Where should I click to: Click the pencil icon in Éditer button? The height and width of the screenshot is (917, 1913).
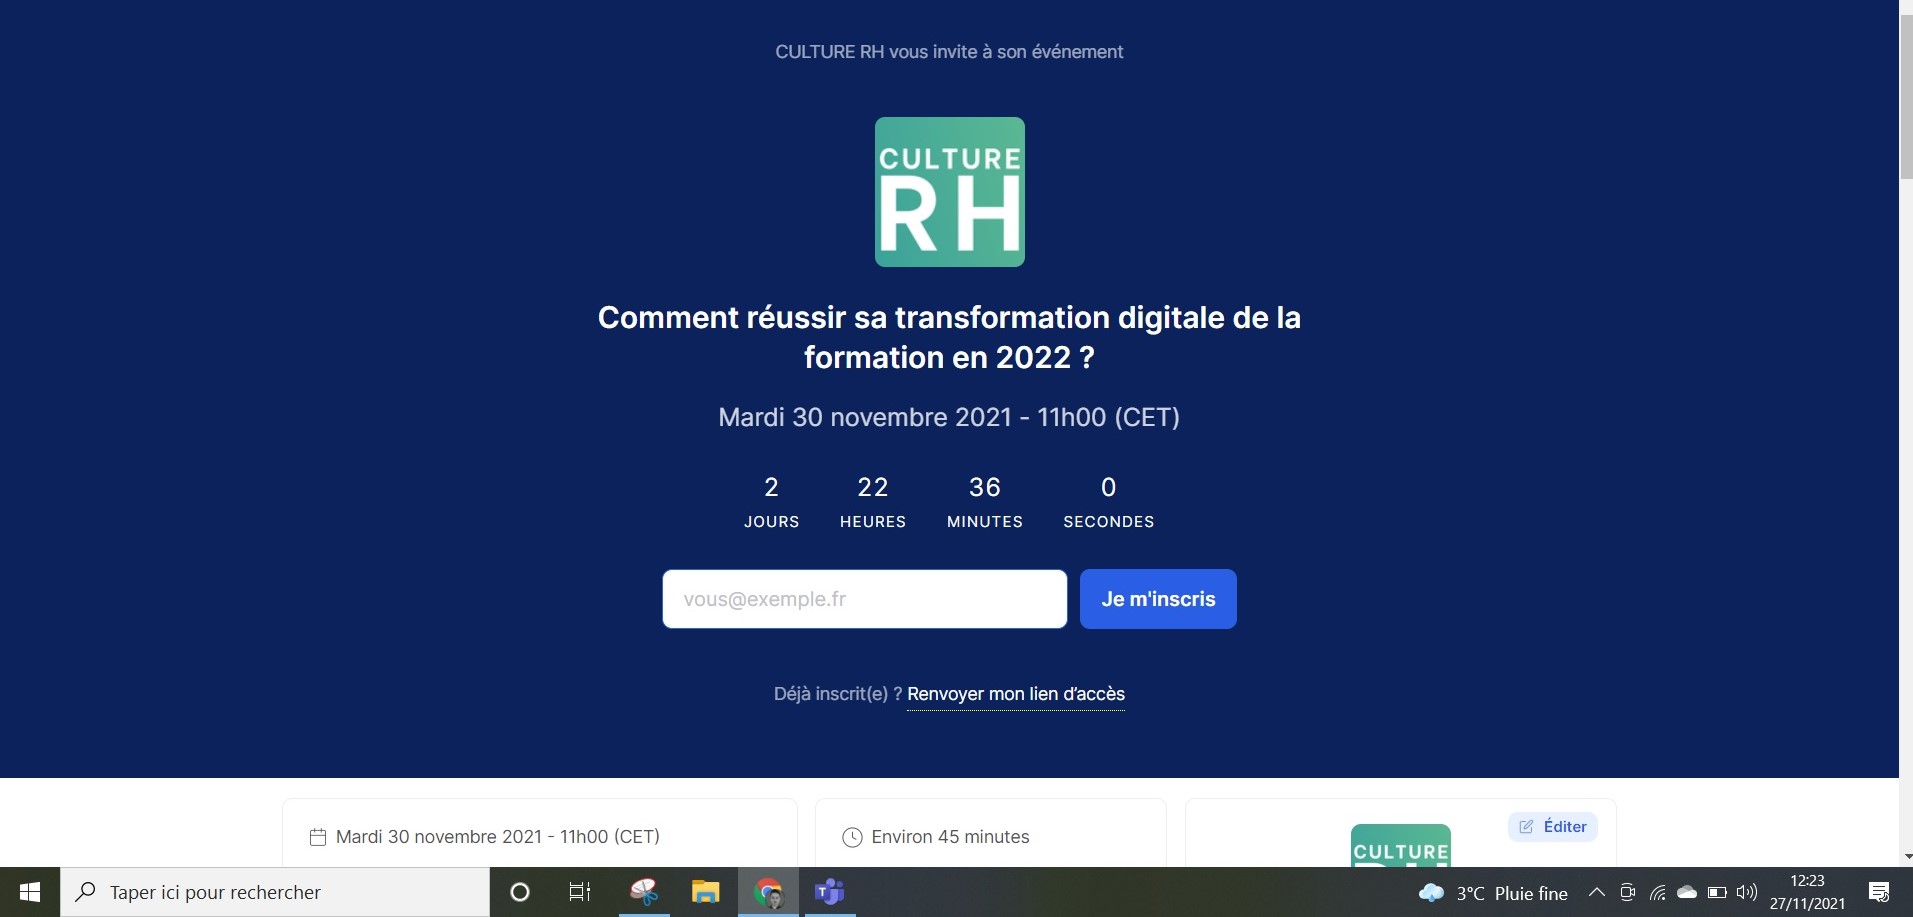pyautogui.click(x=1526, y=827)
